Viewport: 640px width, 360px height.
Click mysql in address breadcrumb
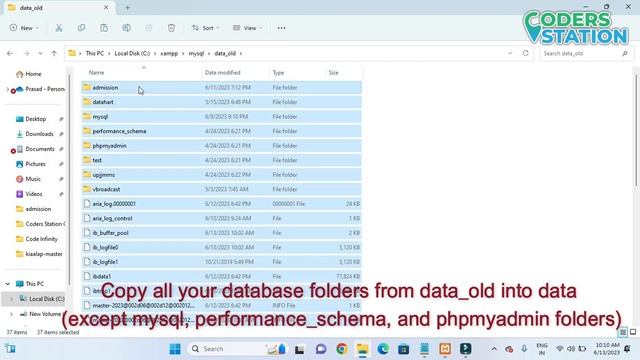196,53
